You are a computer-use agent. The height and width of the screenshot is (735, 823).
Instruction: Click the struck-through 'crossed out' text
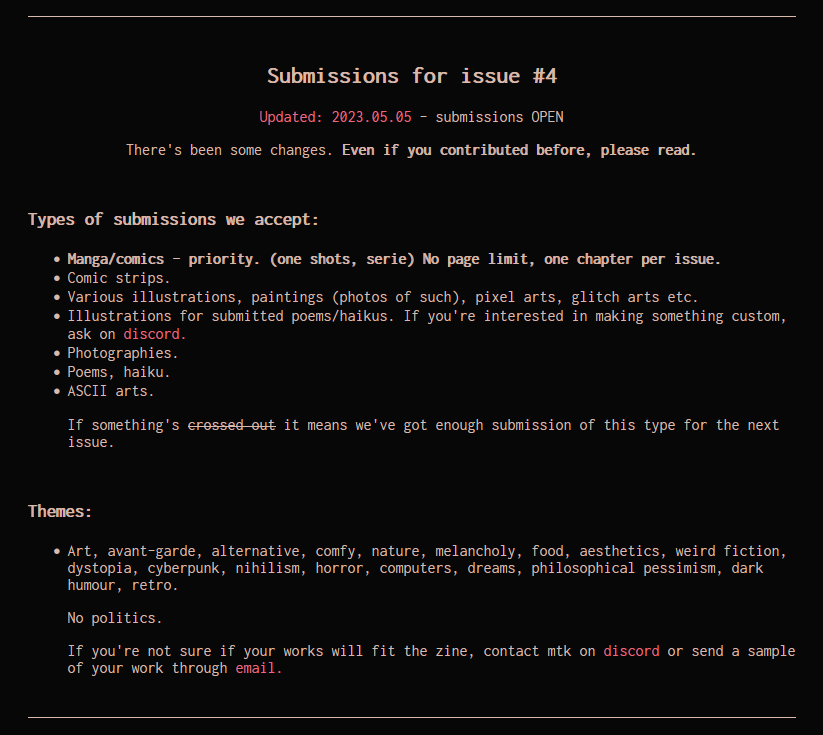point(231,425)
